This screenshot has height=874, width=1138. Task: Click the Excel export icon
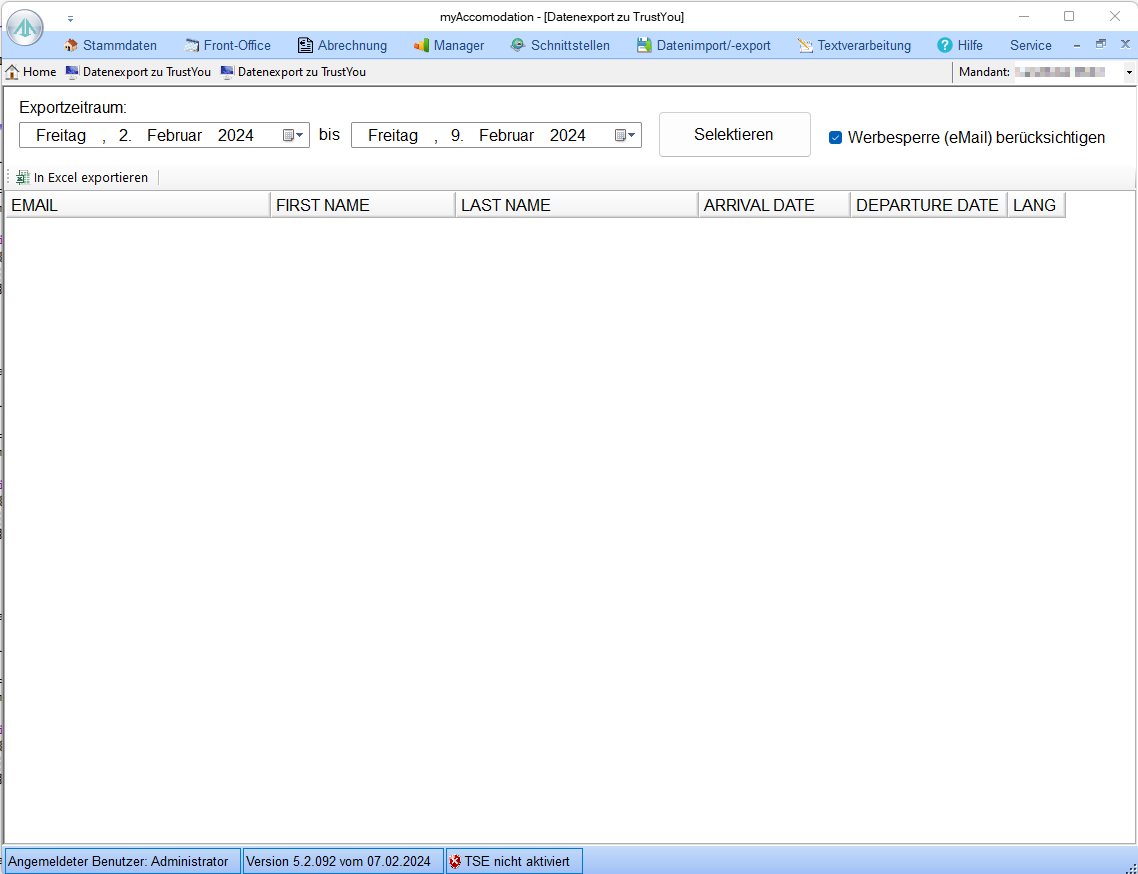[23, 177]
